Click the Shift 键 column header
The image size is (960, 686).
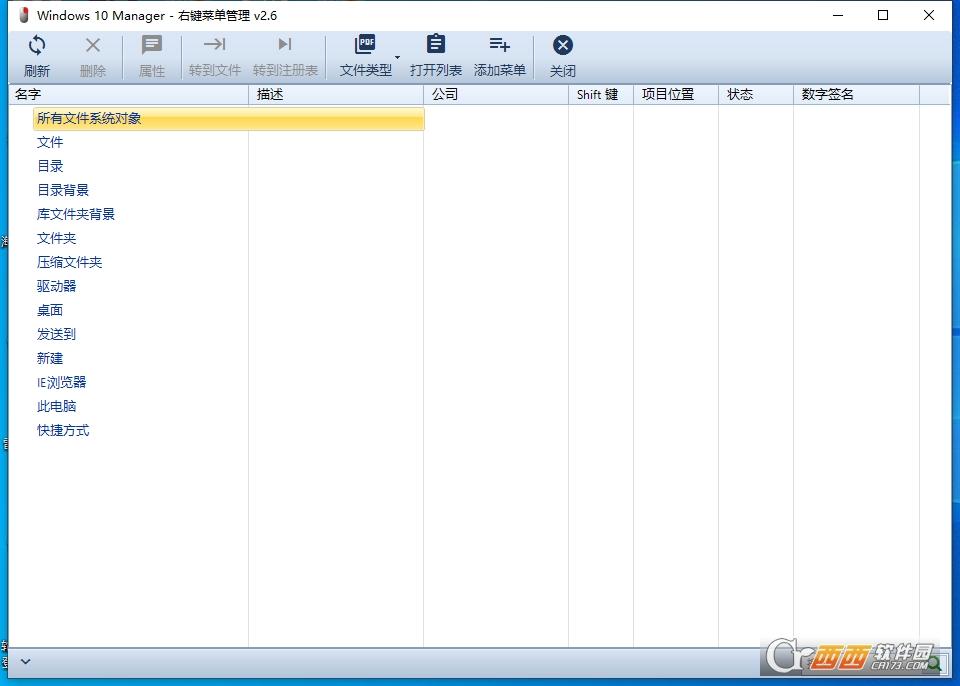[601, 94]
